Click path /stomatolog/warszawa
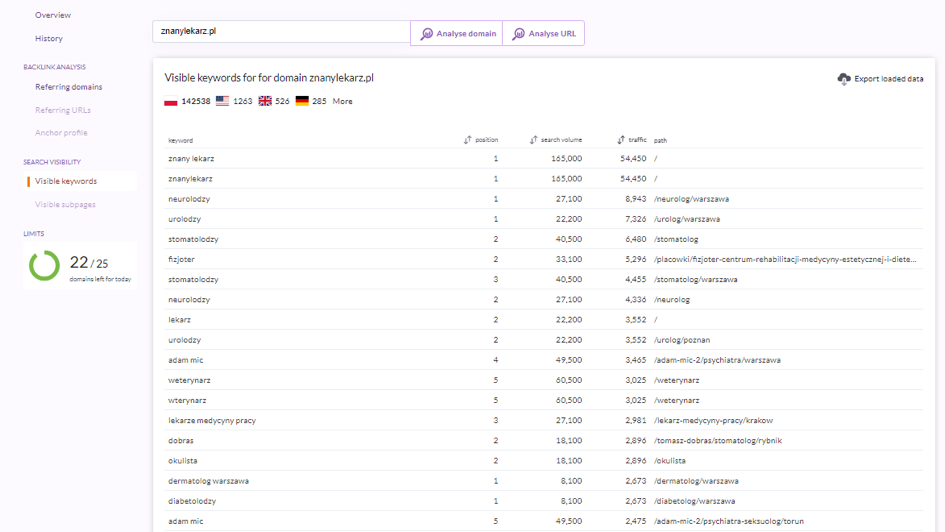The width and height of the screenshot is (945, 532). [695, 280]
